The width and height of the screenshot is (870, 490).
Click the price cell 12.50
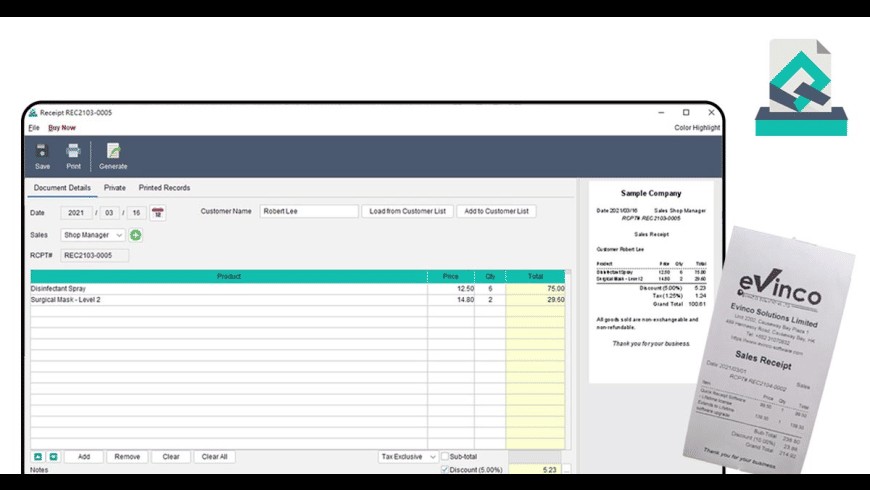451,289
